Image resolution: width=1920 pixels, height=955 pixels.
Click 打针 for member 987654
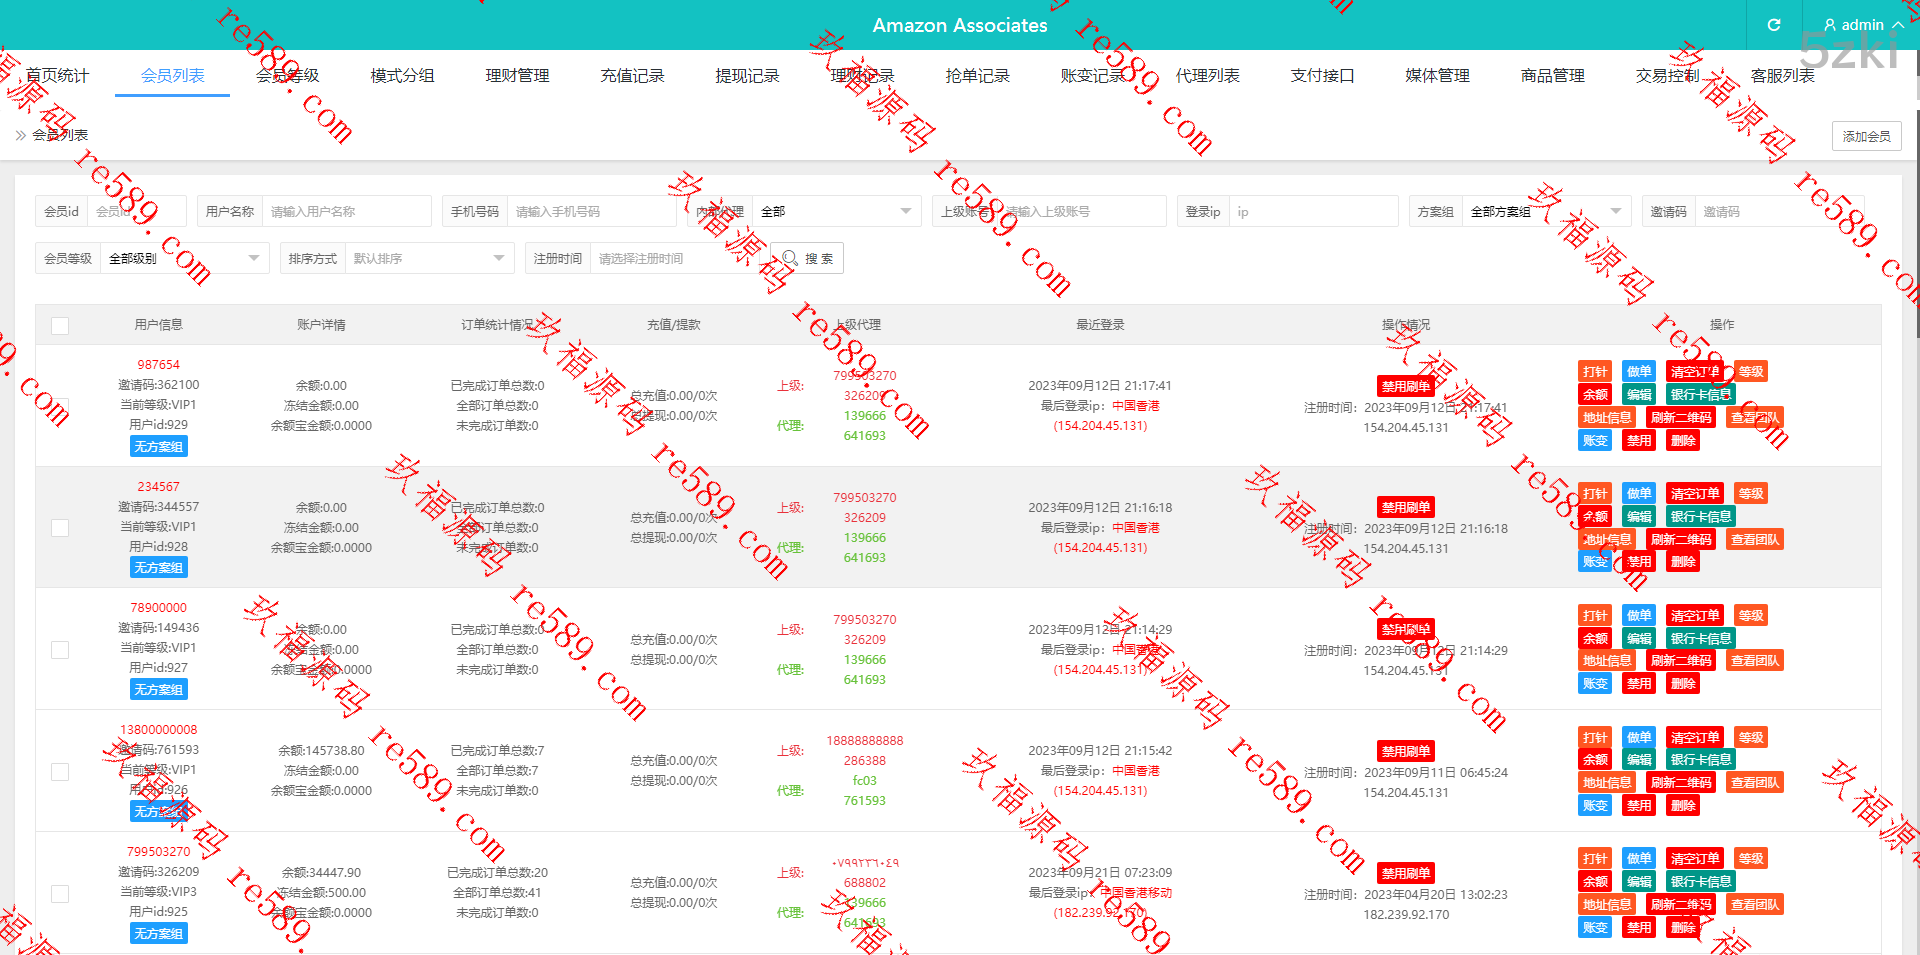coord(1595,372)
